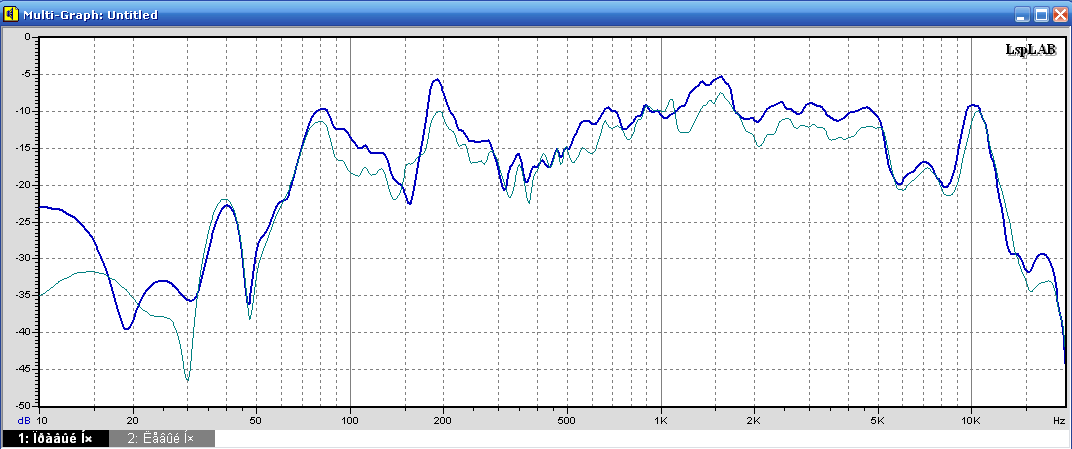Minimize the Multi-Graph window

pos(1023,14)
